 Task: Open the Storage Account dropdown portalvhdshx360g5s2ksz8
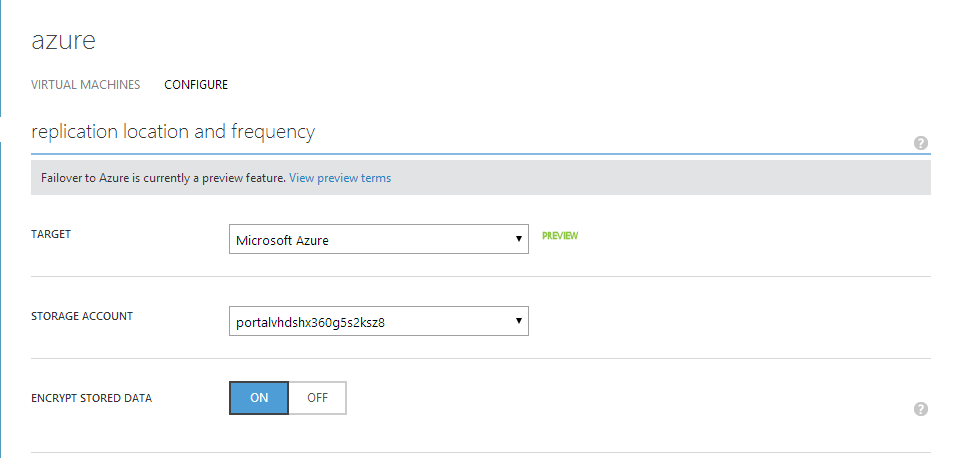click(x=370, y=321)
